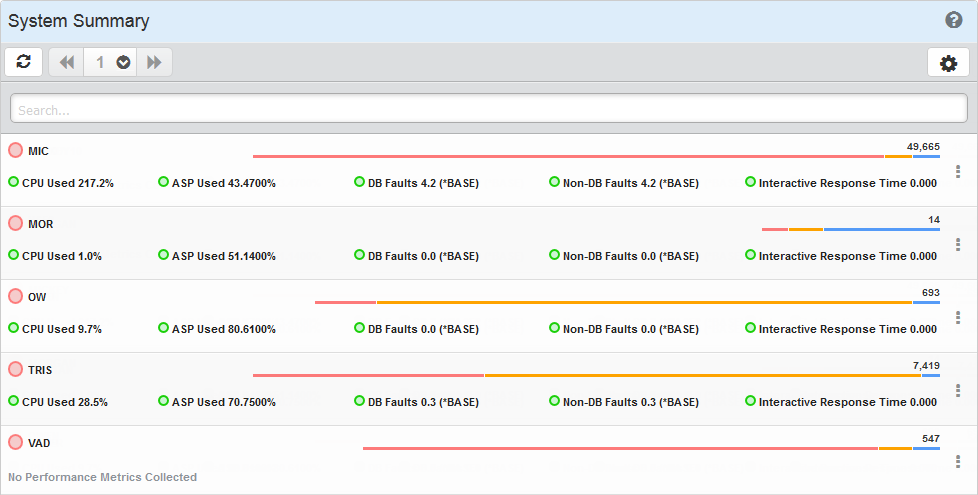The height and width of the screenshot is (495, 978).
Task: Click the MIC system status circle
Action: coord(15,150)
